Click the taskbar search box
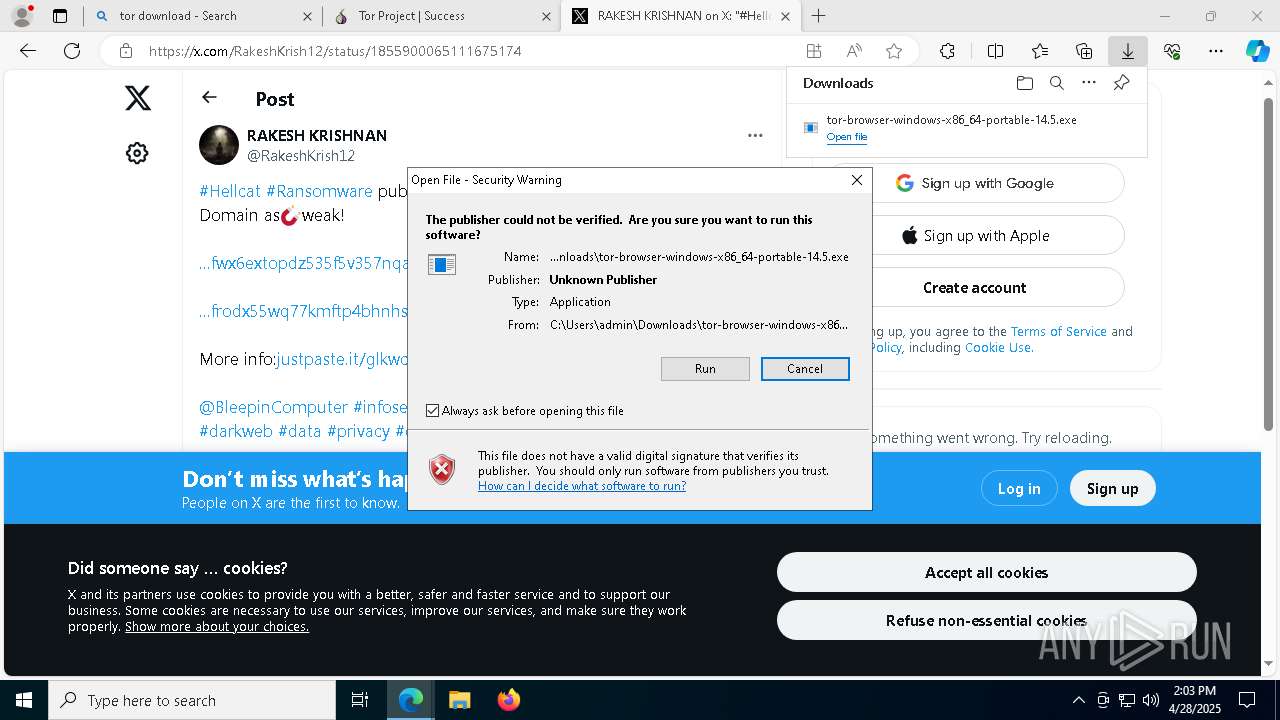1280x720 pixels. point(192,700)
